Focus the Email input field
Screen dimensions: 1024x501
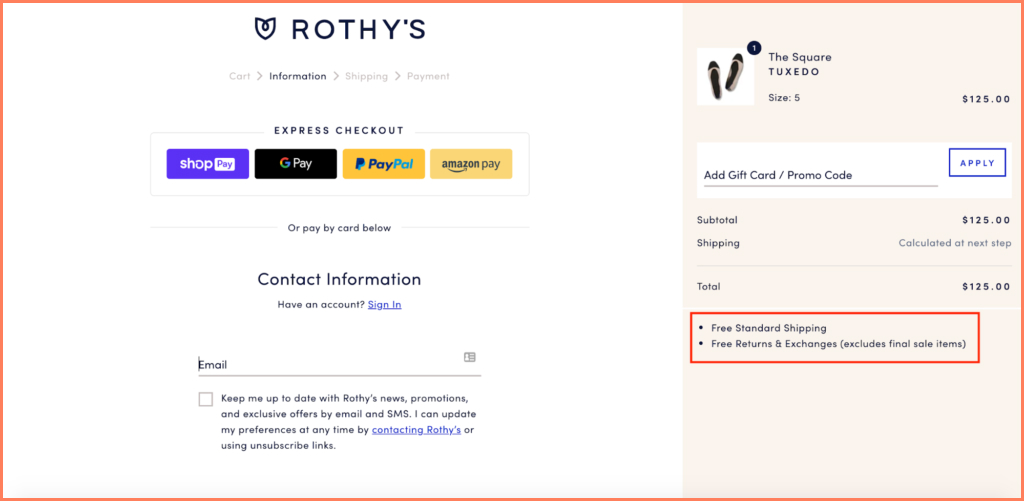[x=330, y=365]
